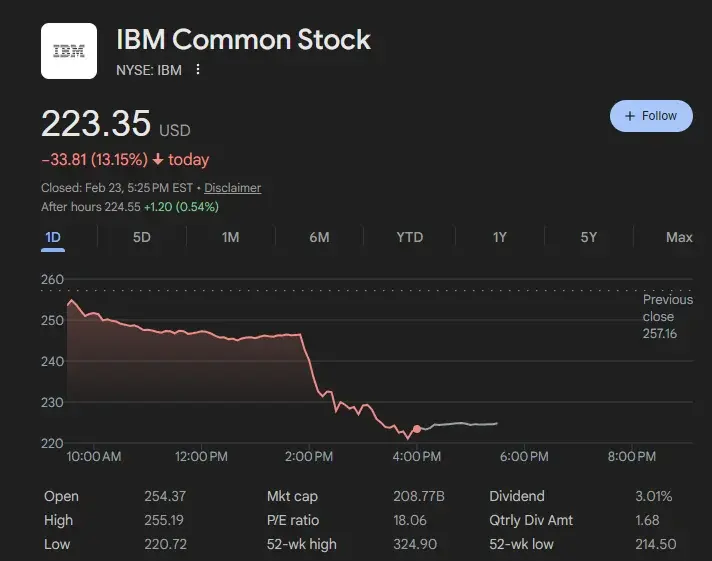Click the Mkt cap value 208.77B
Screen dimensions: 712x561
[x=419, y=496]
